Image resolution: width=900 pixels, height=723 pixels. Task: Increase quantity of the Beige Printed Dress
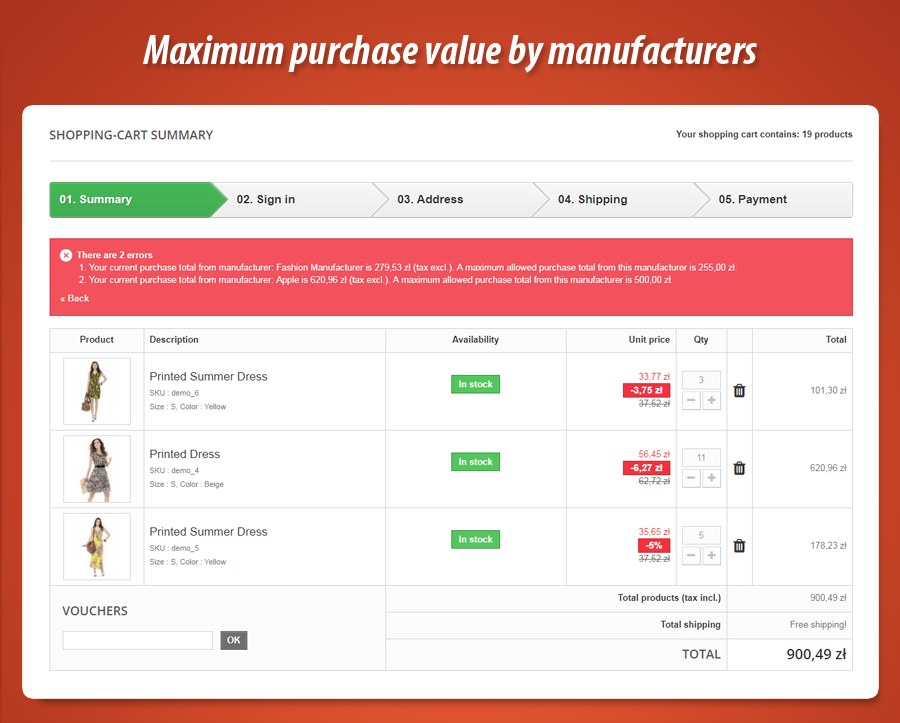711,478
